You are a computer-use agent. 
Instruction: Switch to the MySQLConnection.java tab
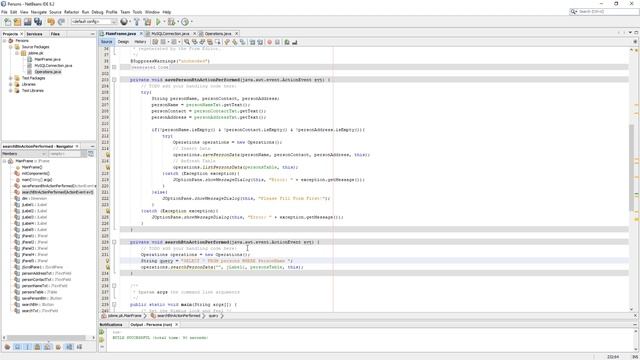170,33
